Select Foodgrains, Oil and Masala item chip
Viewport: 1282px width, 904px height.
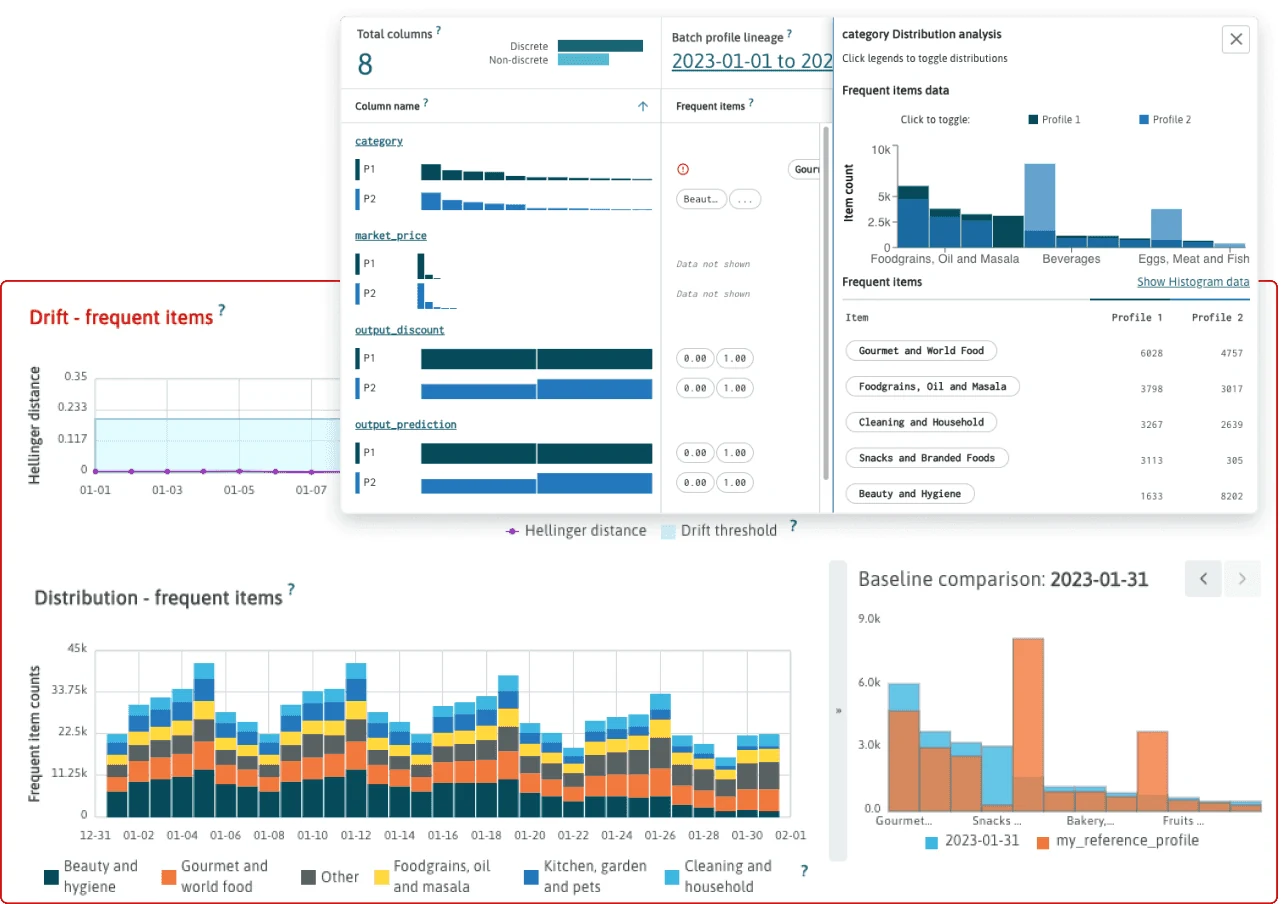(932, 386)
